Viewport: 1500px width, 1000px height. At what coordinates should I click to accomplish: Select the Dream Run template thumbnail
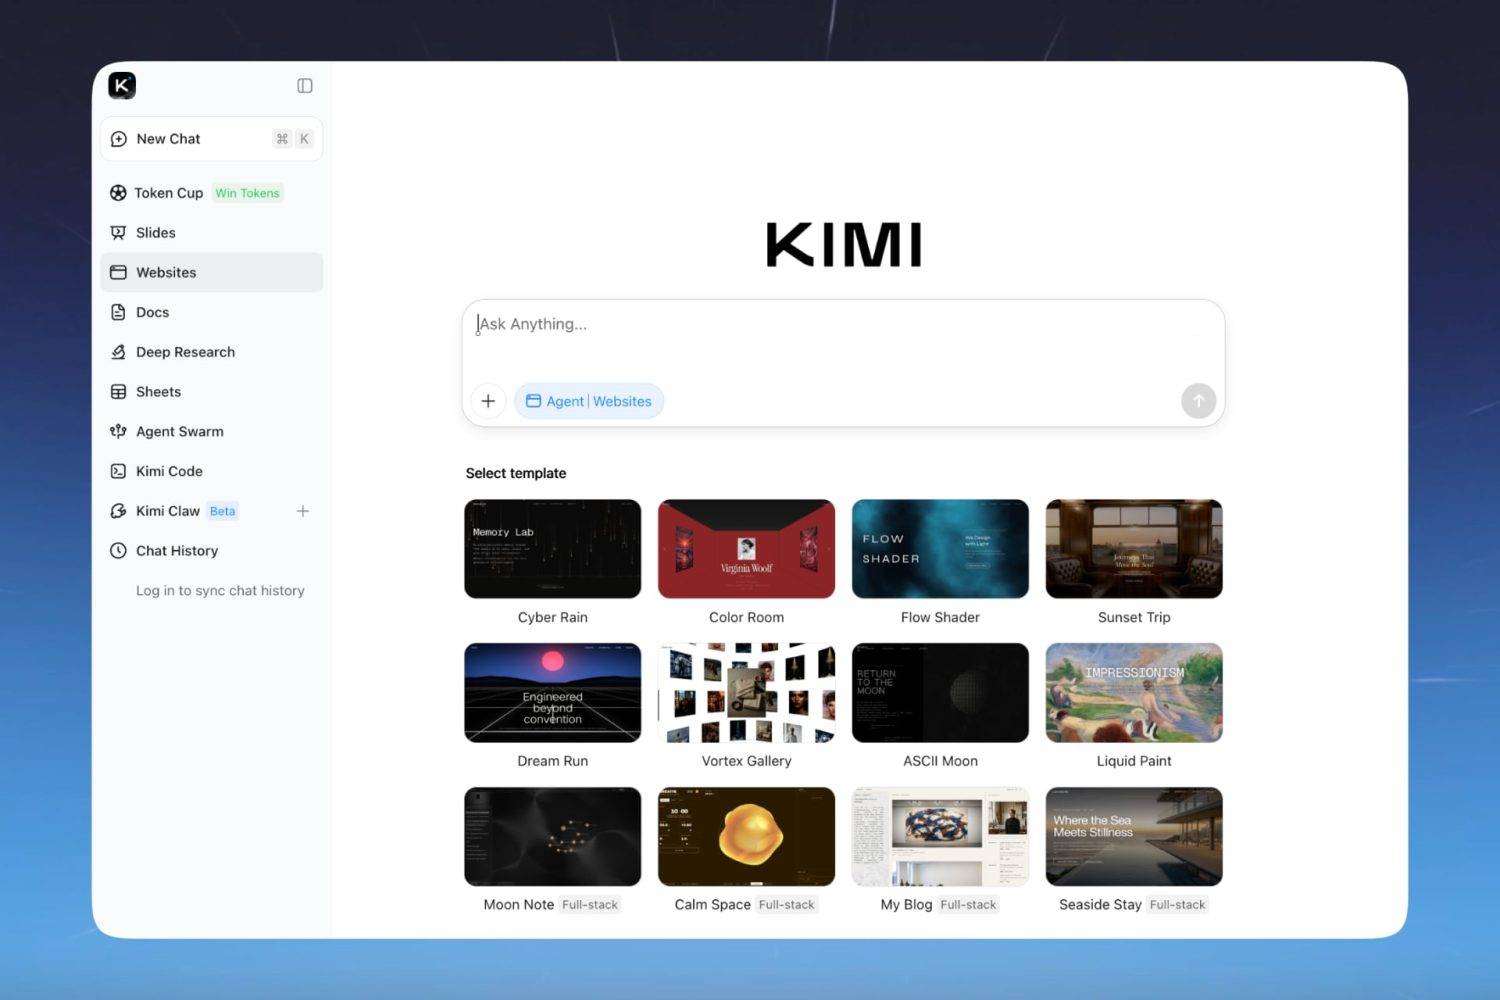pyautogui.click(x=553, y=693)
